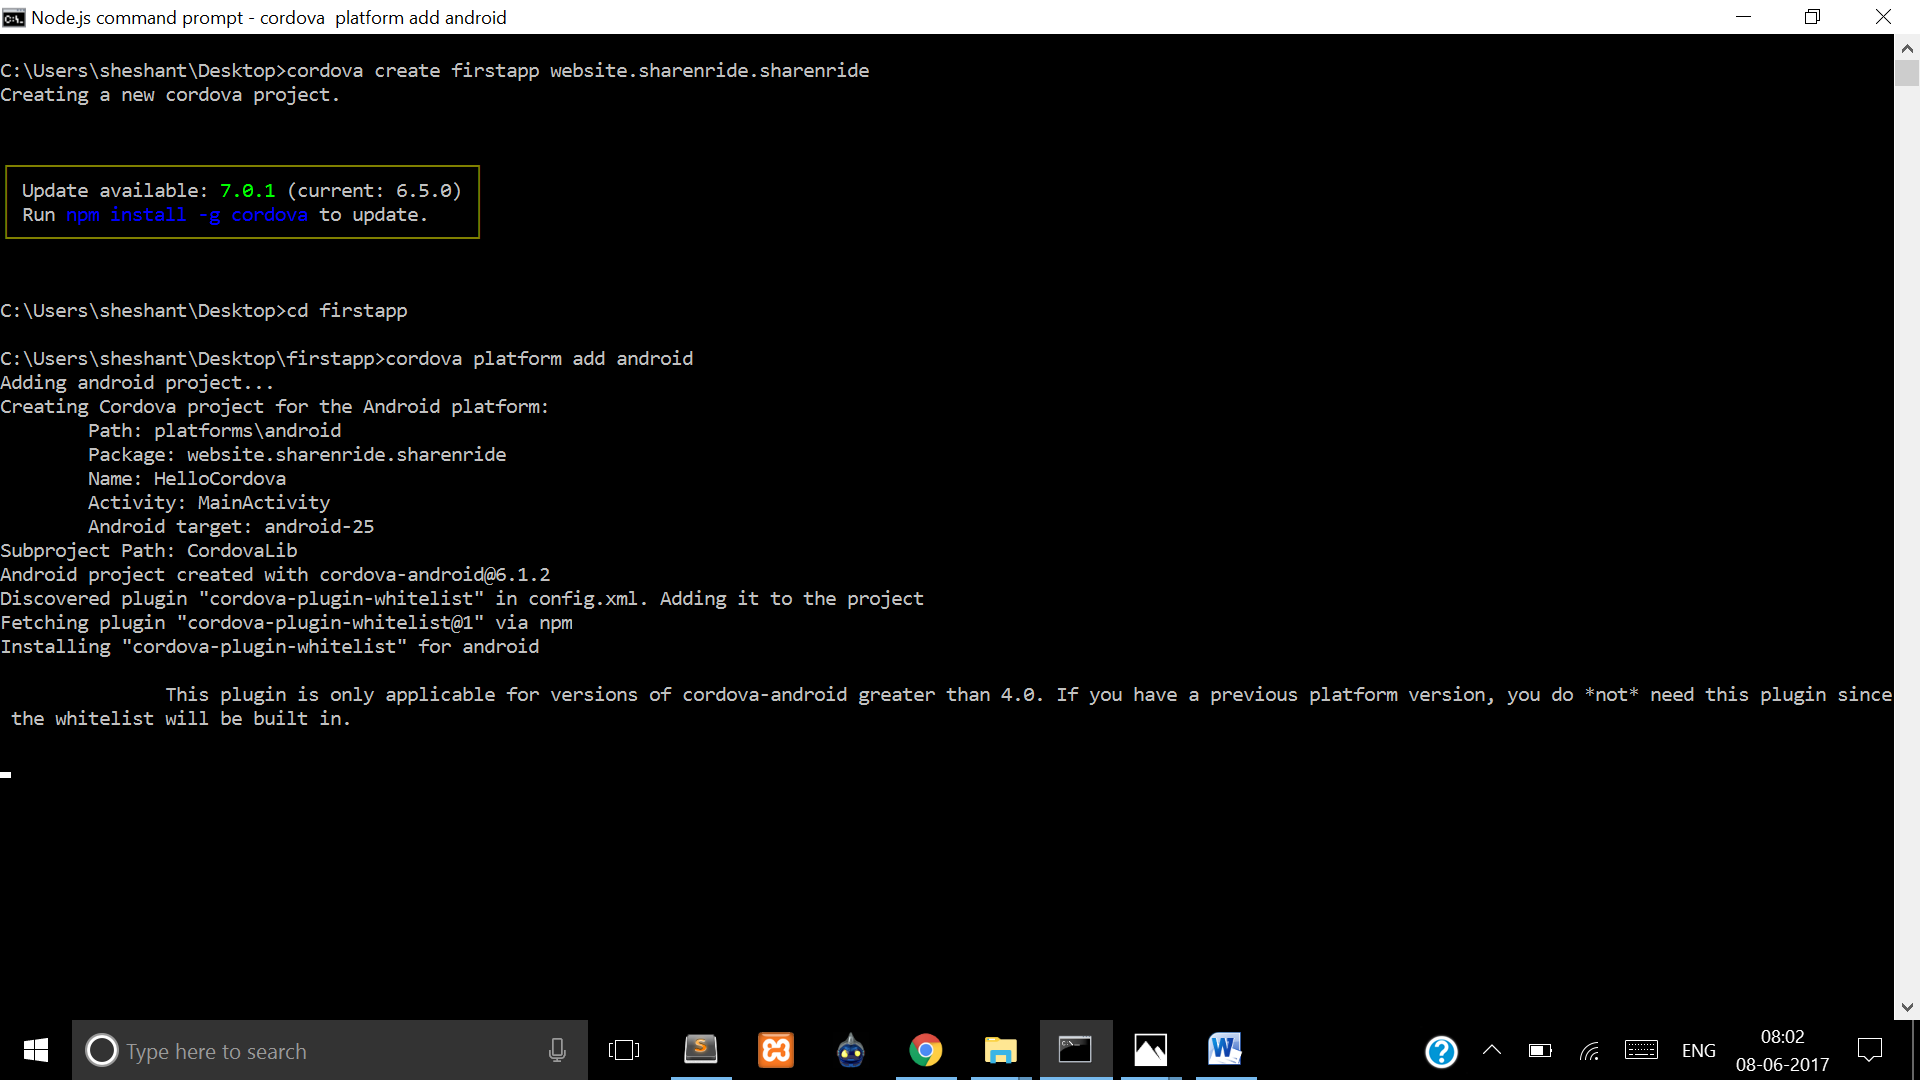Viewport: 1920px width, 1080px height.
Task: Open the Windows Start menu
Action: 36,1050
